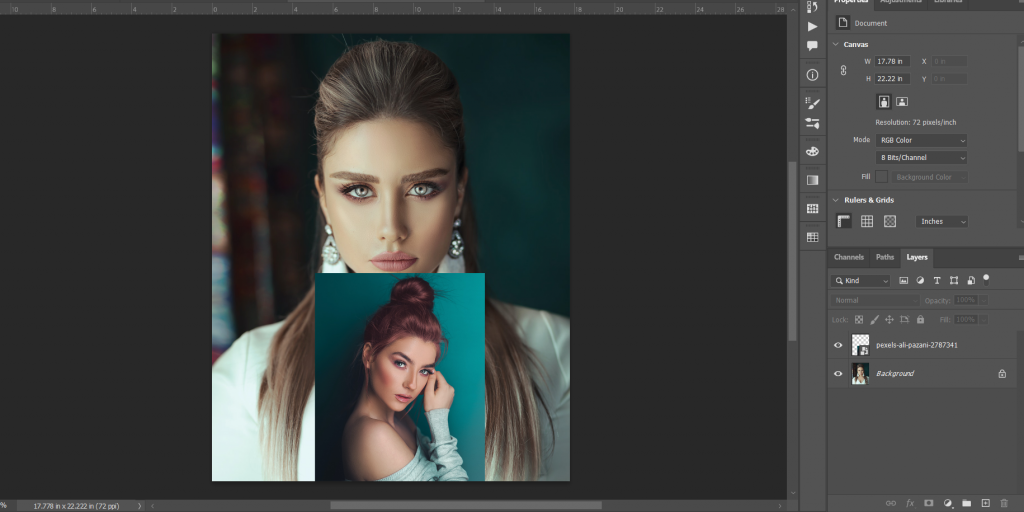Image resolution: width=1024 pixels, height=512 pixels.
Task: Open the Background Color fill dropdown
Action: (x=930, y=178)
